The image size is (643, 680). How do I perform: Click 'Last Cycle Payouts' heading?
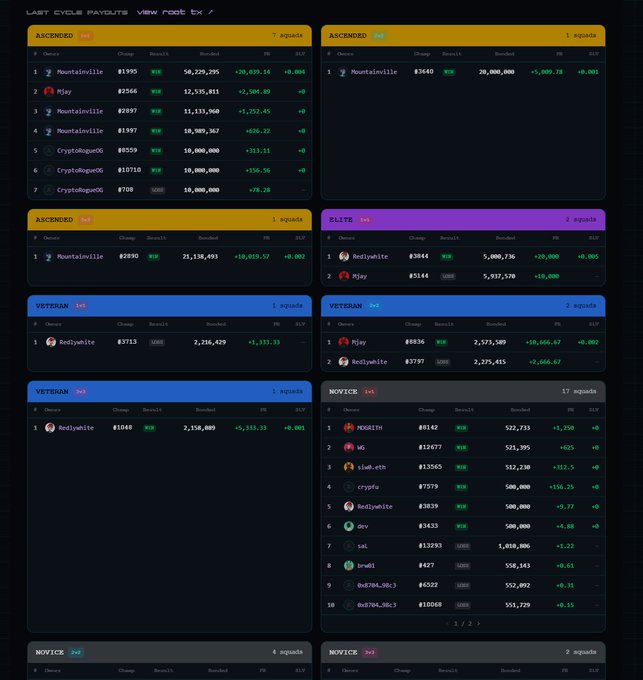[77, 12]
